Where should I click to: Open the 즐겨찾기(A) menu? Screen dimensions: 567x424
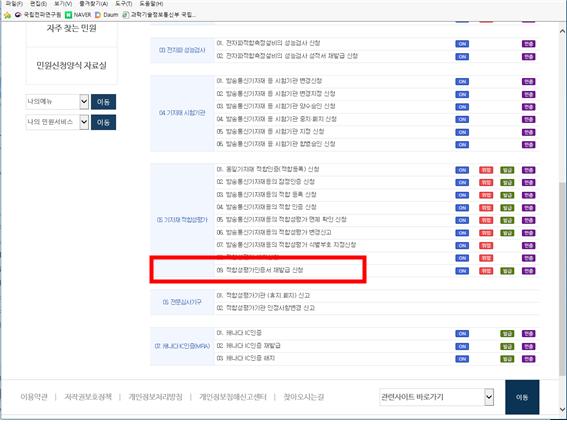coord(94,4)
